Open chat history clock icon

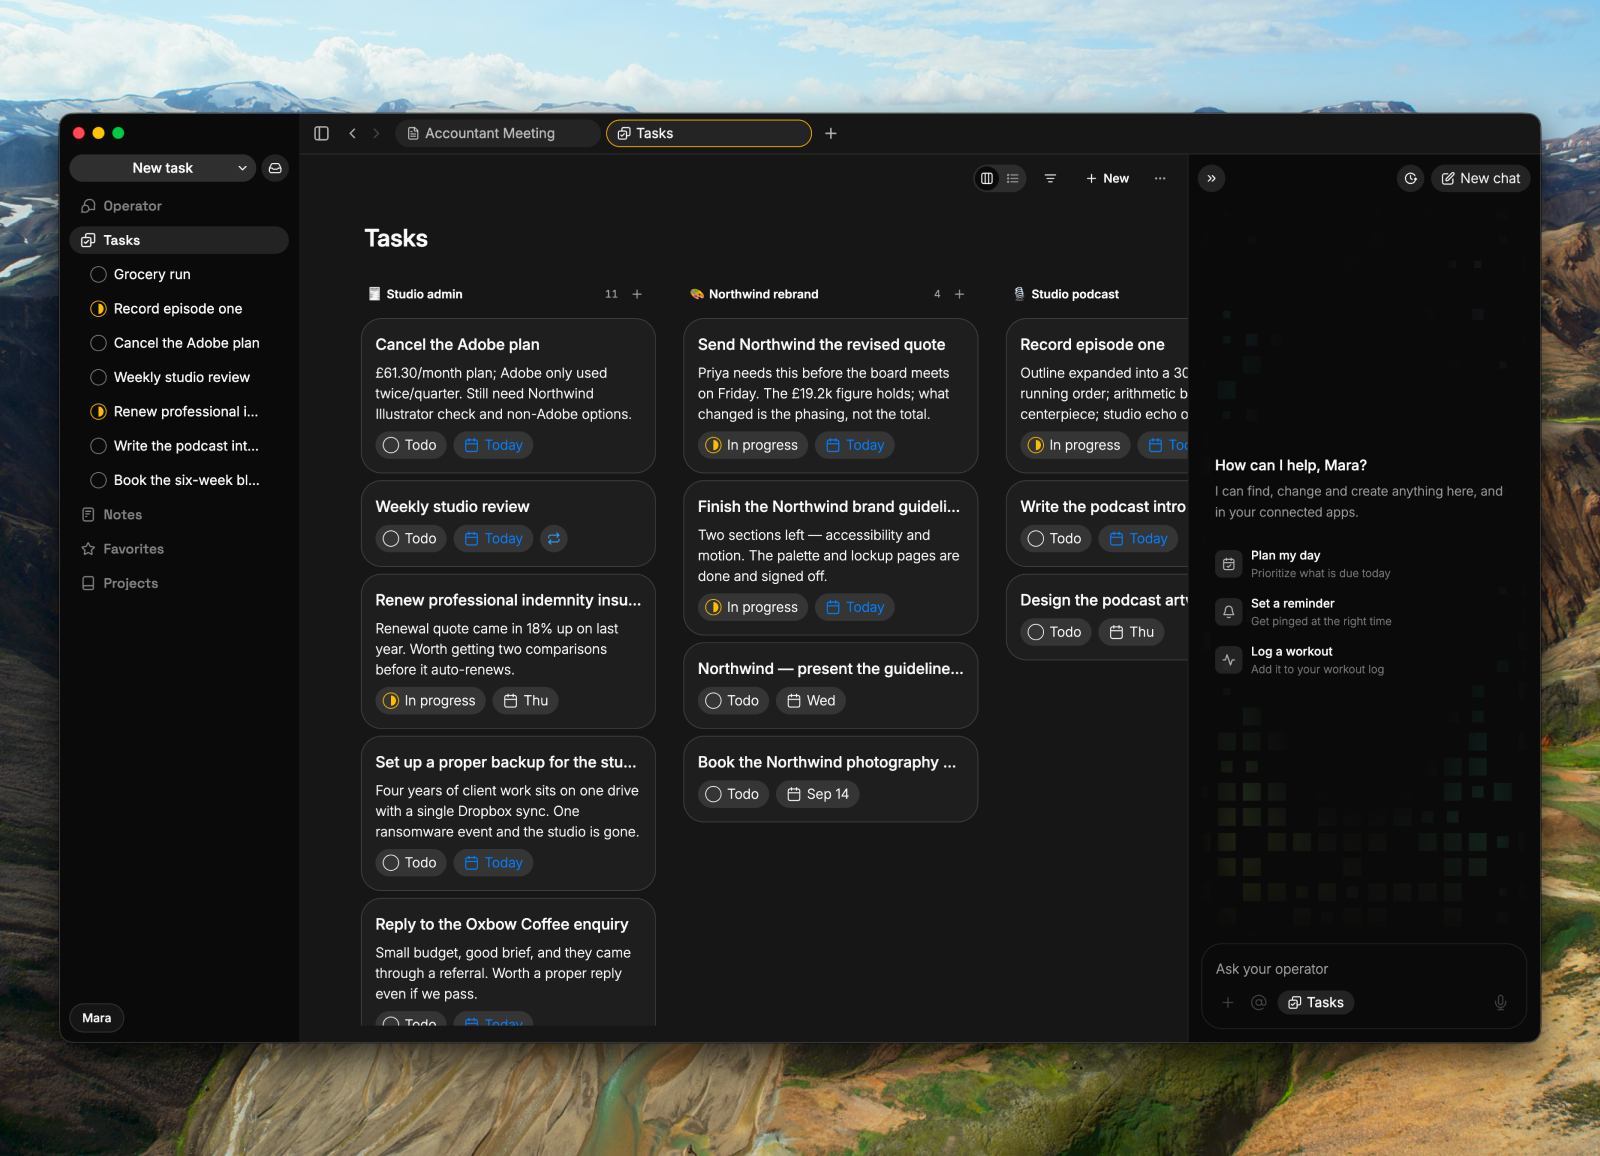click(x=1410, y=178)
